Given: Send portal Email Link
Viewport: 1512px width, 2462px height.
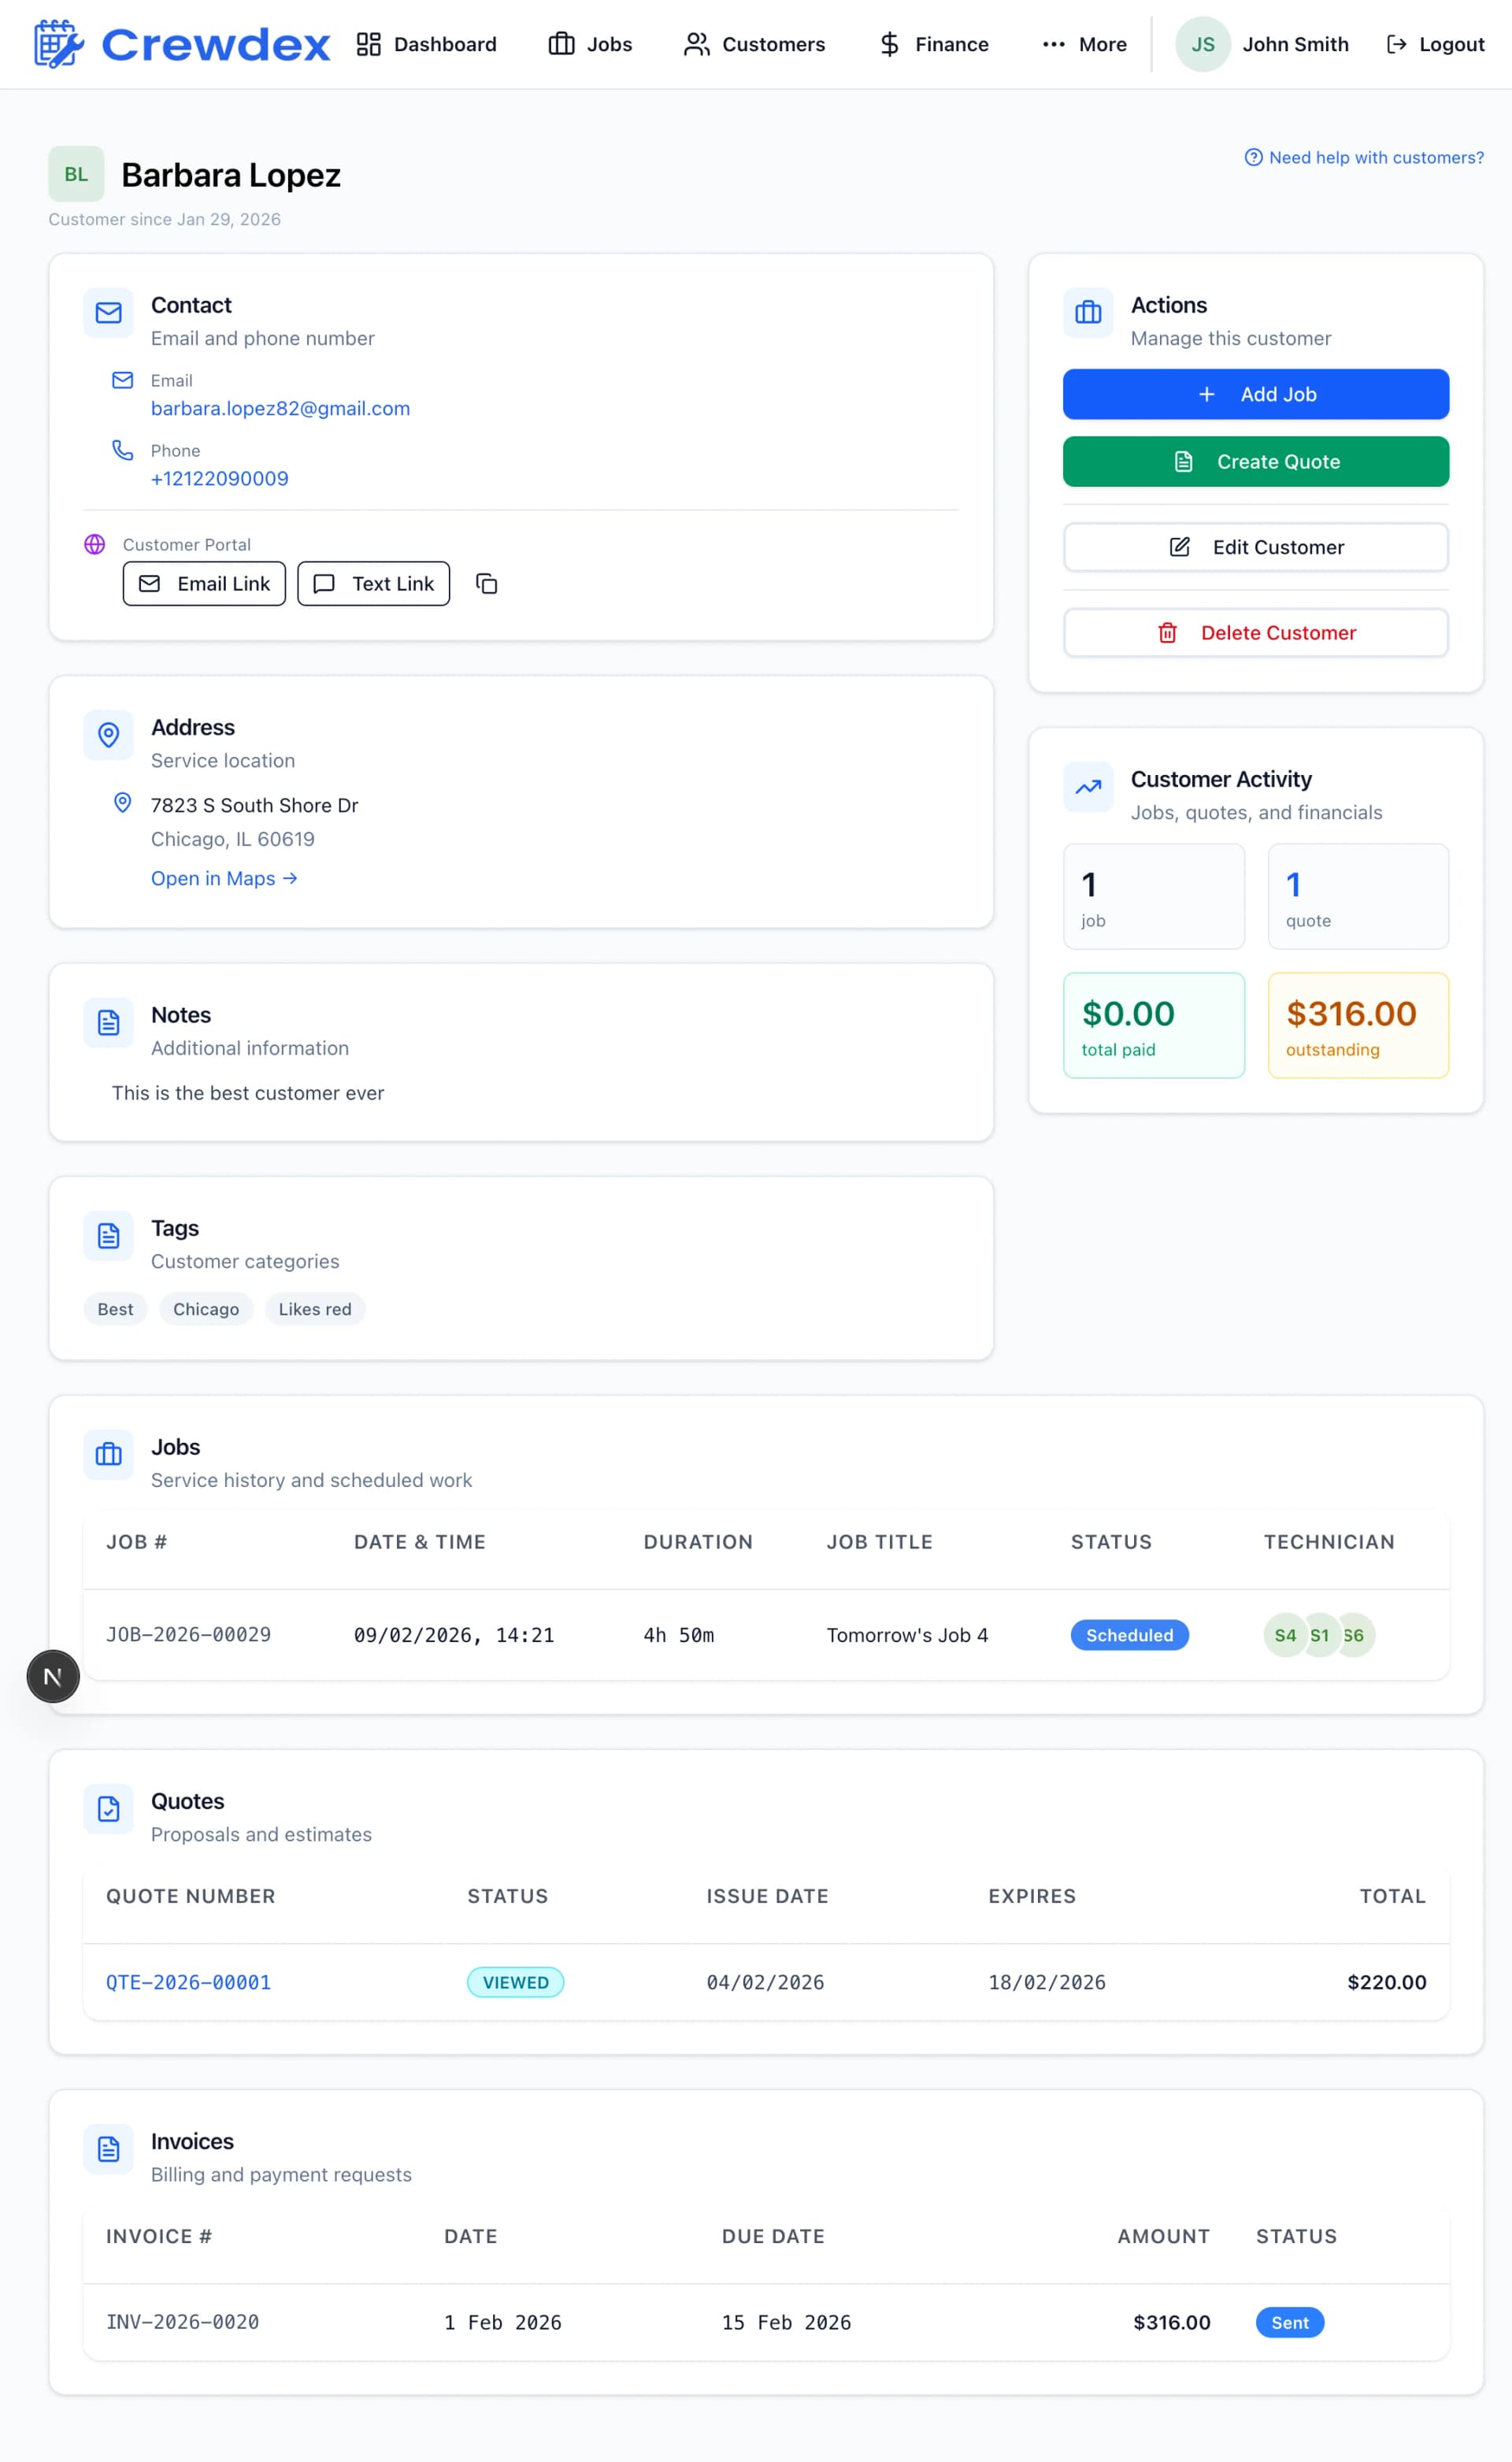Looking at the screenshot, I should [204, 583].
